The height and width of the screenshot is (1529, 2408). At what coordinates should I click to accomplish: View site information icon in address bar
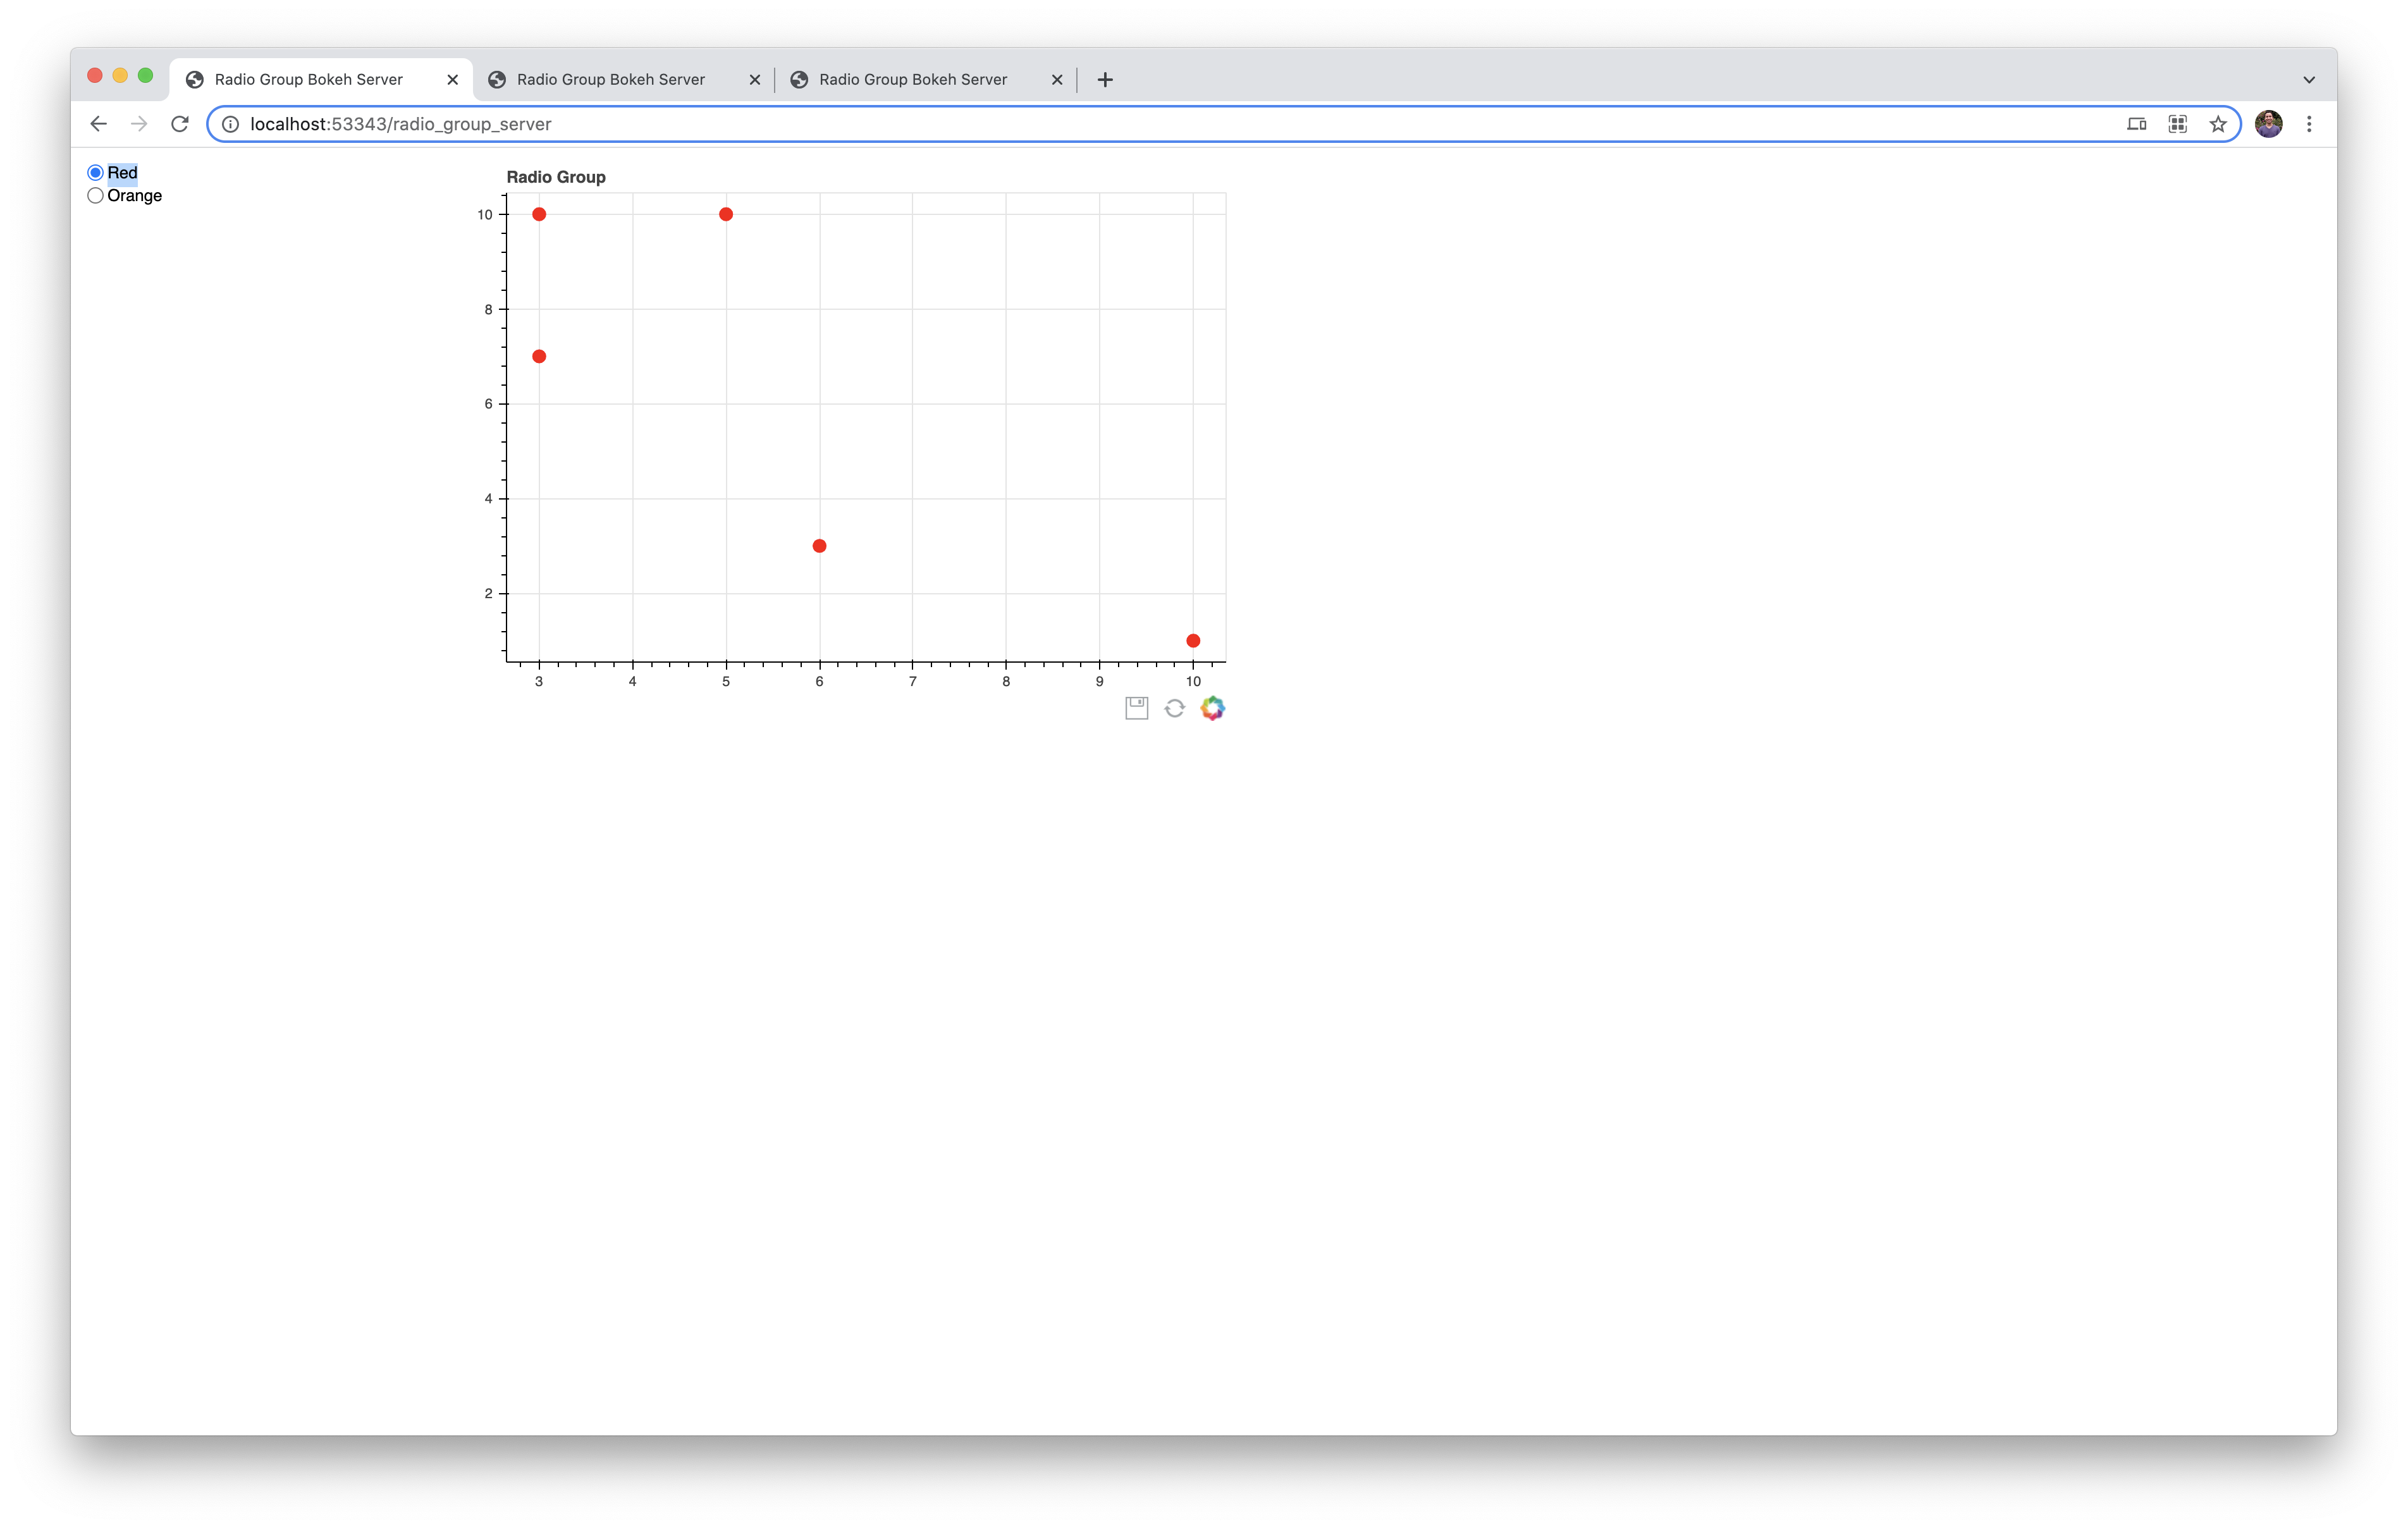coord(230,124)
